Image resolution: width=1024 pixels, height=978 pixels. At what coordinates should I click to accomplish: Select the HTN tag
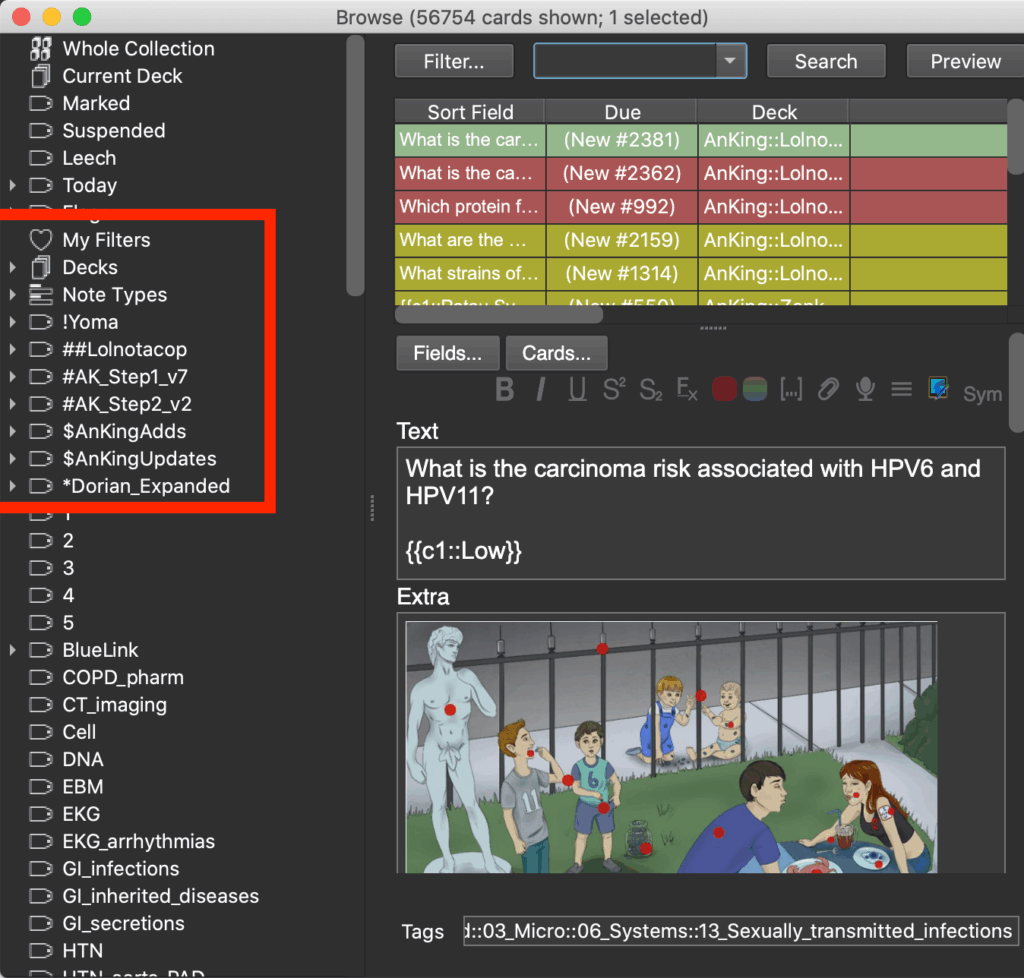[82, 951]
